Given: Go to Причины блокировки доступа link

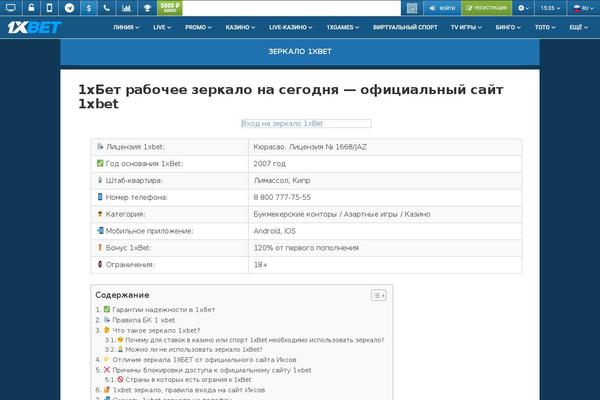Looking at the screenshot, I should click(x=212, y=370).
